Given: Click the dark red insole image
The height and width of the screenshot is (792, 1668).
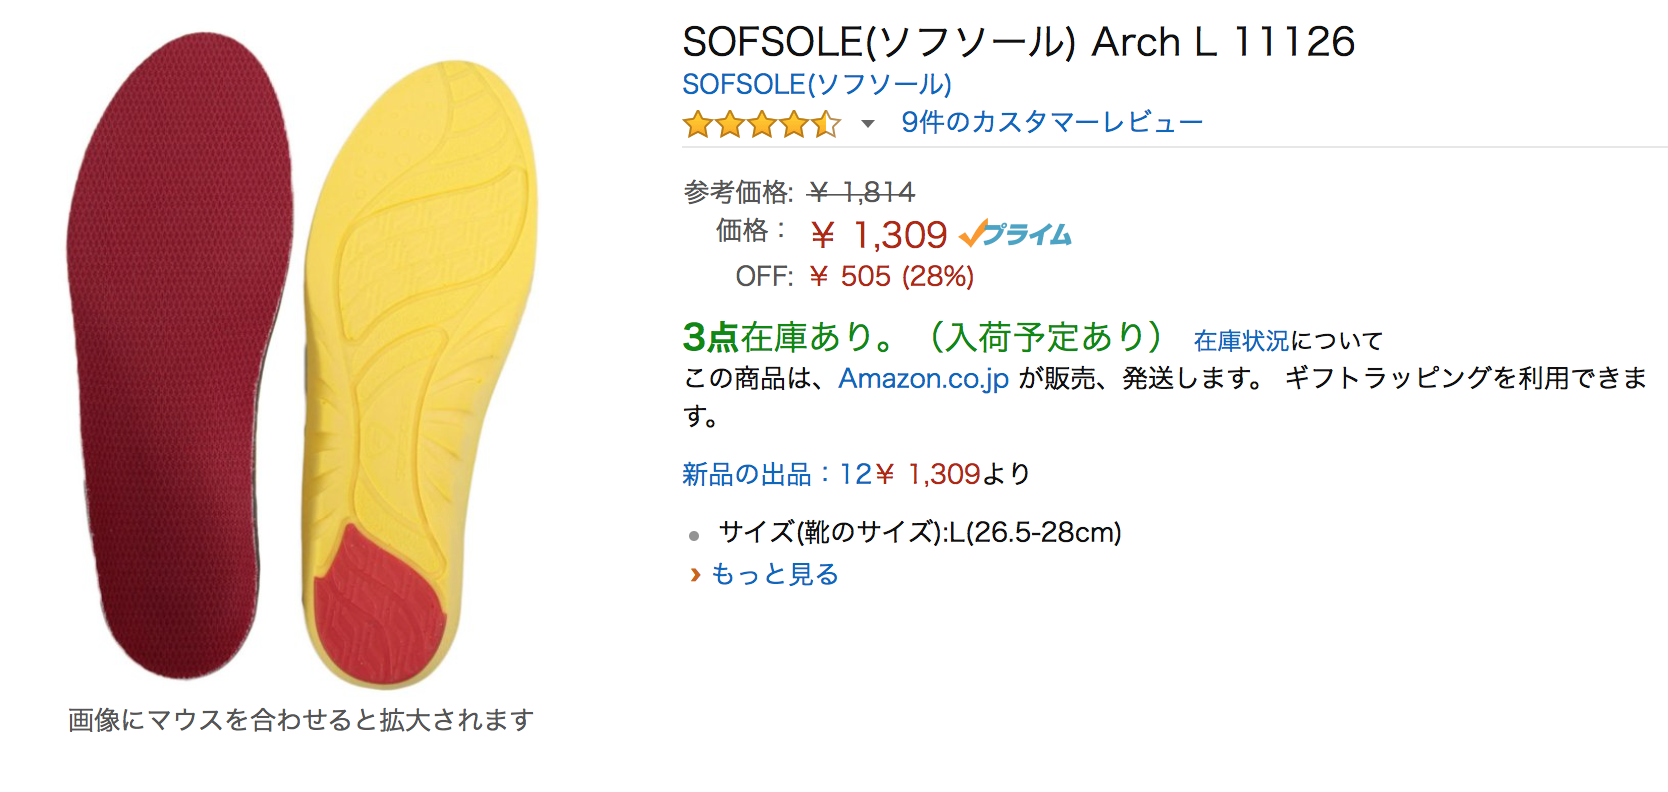Looking at the screenshot, I should 180,350.
